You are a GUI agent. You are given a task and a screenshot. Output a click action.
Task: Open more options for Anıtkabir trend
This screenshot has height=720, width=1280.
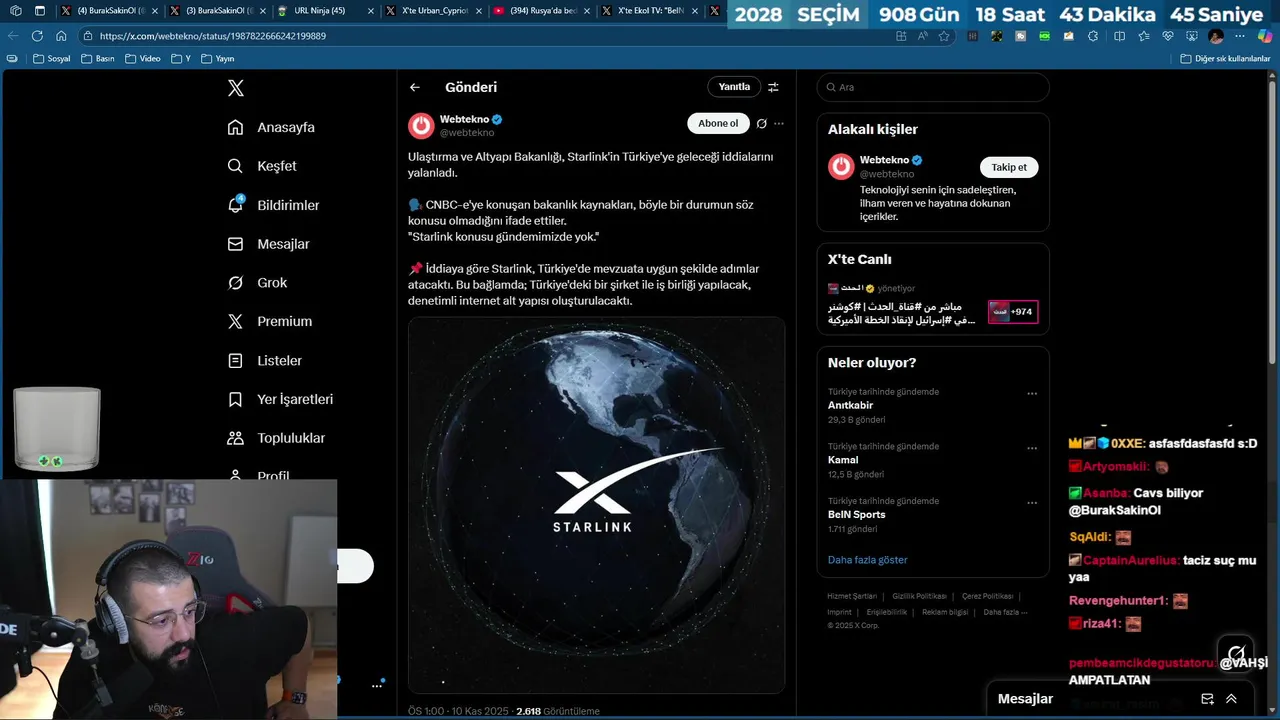tap(1032, 393)
